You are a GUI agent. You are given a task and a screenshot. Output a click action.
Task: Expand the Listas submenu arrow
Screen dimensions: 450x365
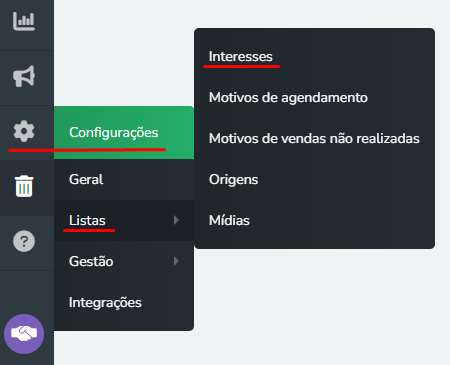pos(176,220)
